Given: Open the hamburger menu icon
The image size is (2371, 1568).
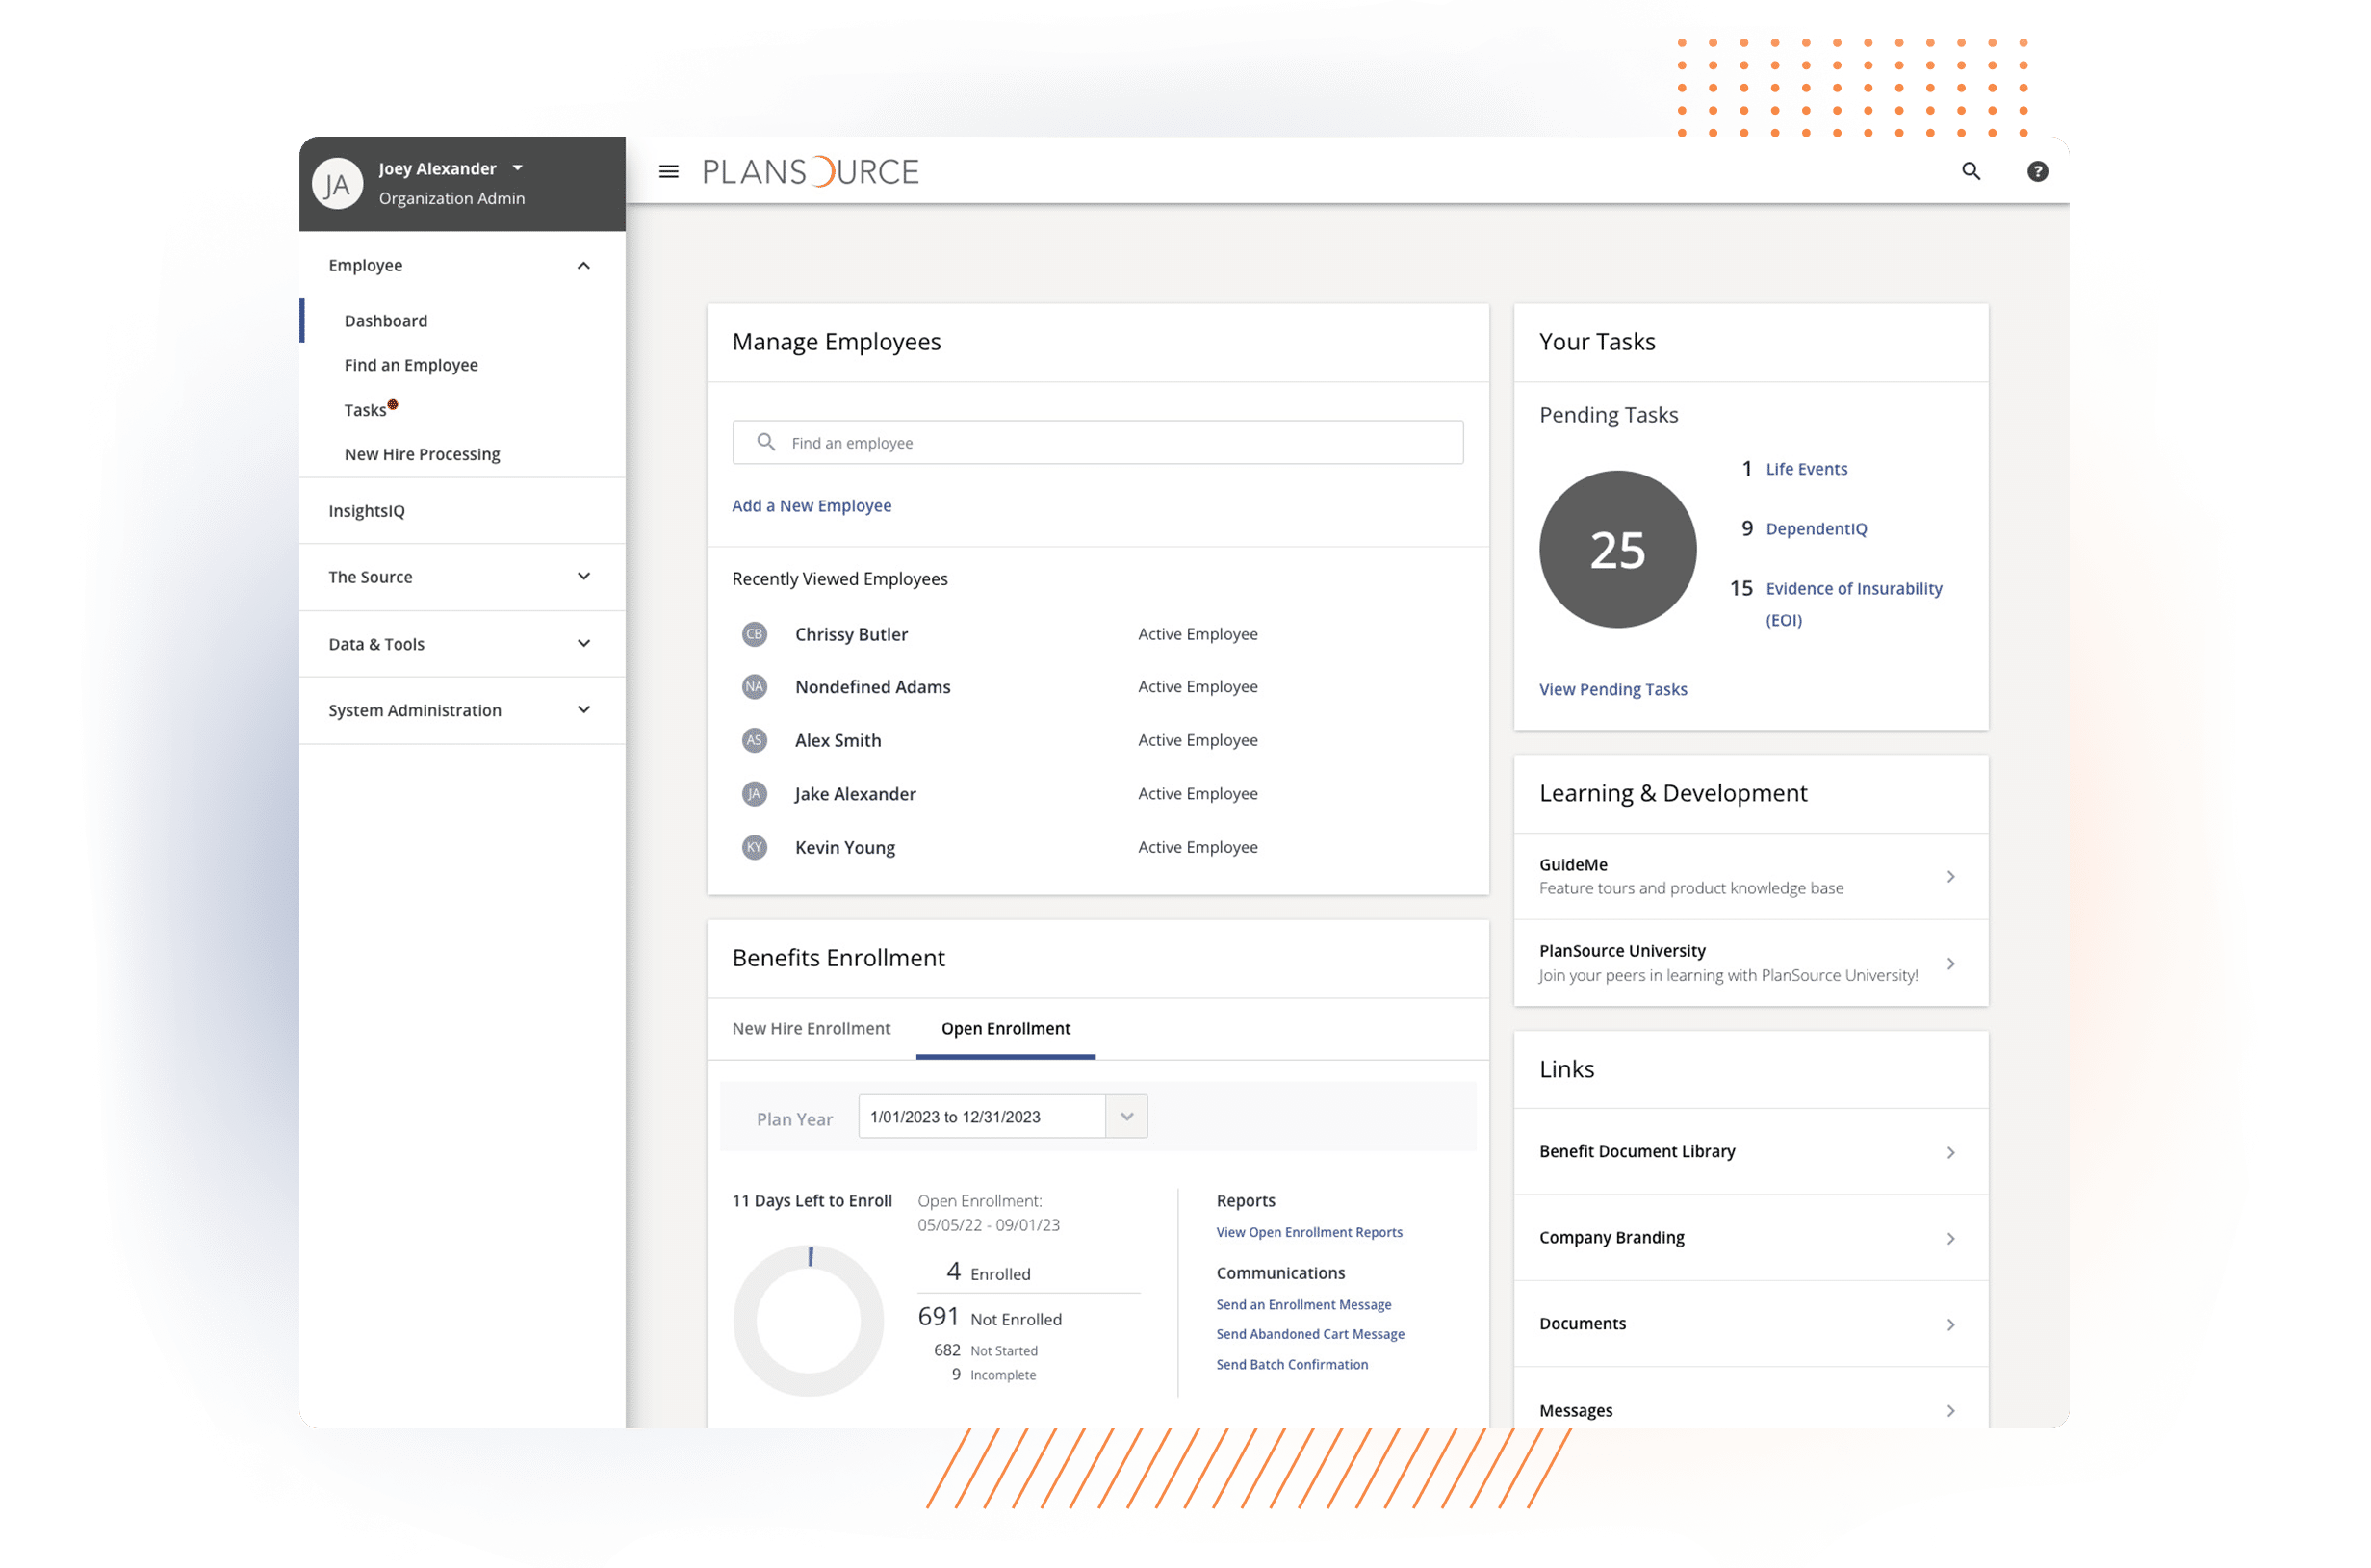Looking at the screenshot, I should point(669,172).
